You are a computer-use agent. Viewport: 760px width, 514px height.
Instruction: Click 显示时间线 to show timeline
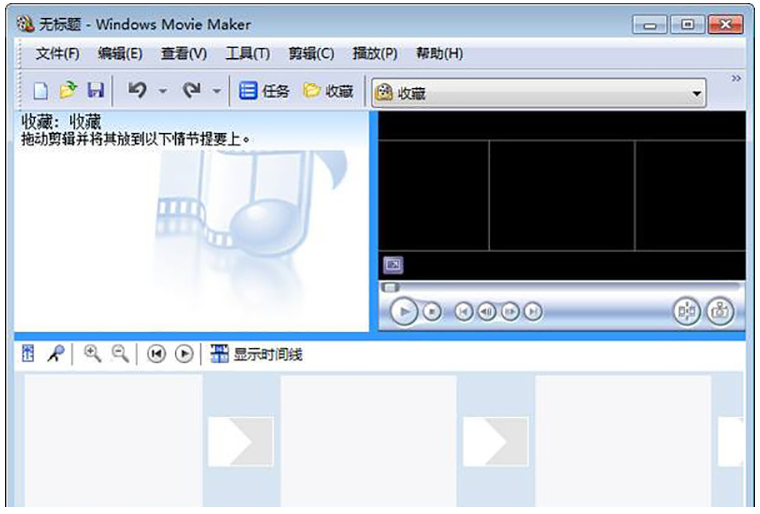[x=256, y=354]
